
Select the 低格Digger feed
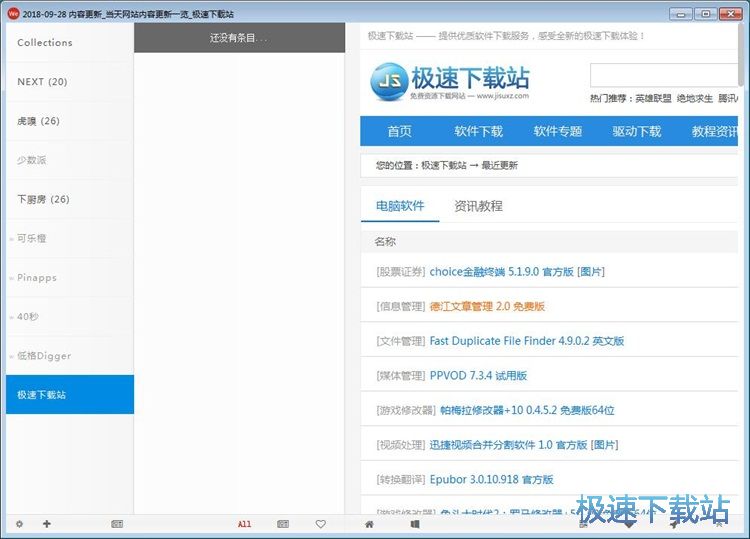coord(70,356)
